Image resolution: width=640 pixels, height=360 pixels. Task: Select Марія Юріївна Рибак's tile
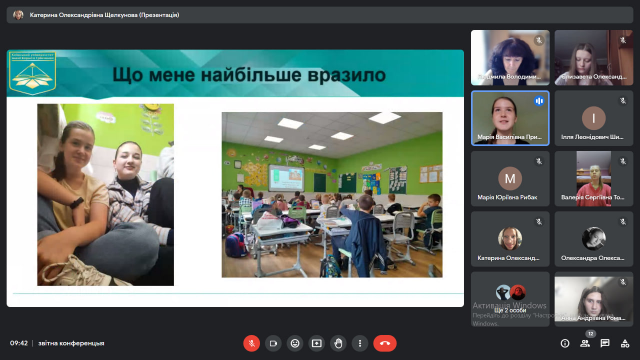pos(510,178)
